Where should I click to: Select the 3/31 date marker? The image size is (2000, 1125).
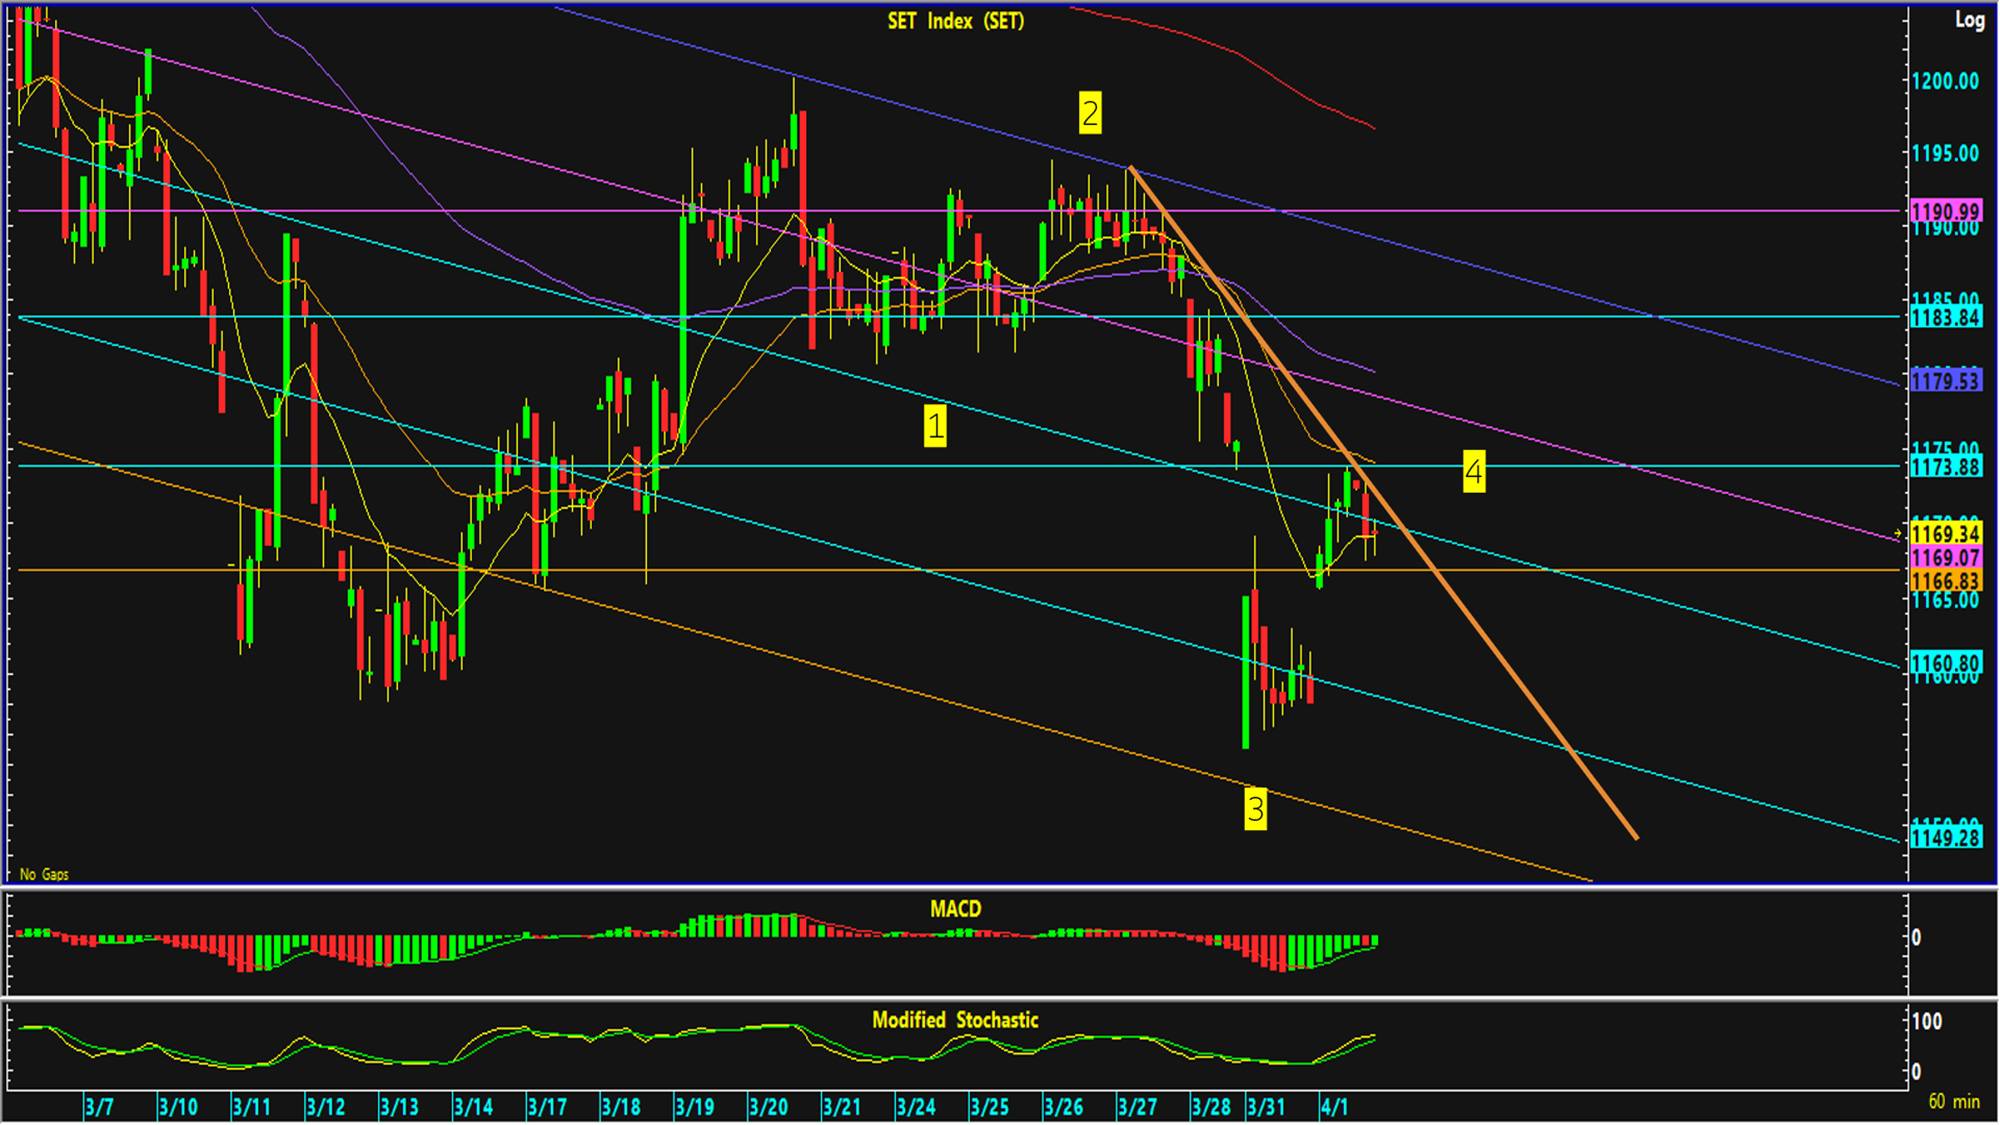(x=1267, y=1107)
